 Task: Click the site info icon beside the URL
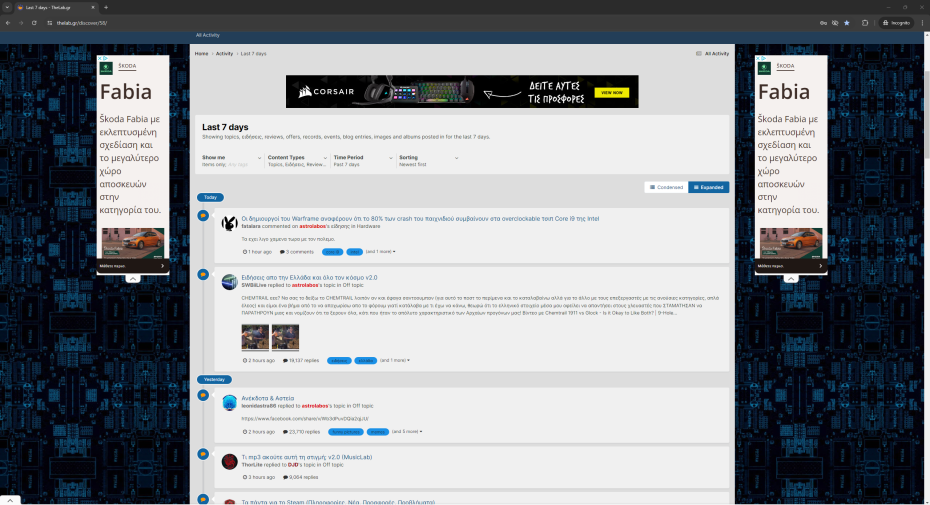50,23
